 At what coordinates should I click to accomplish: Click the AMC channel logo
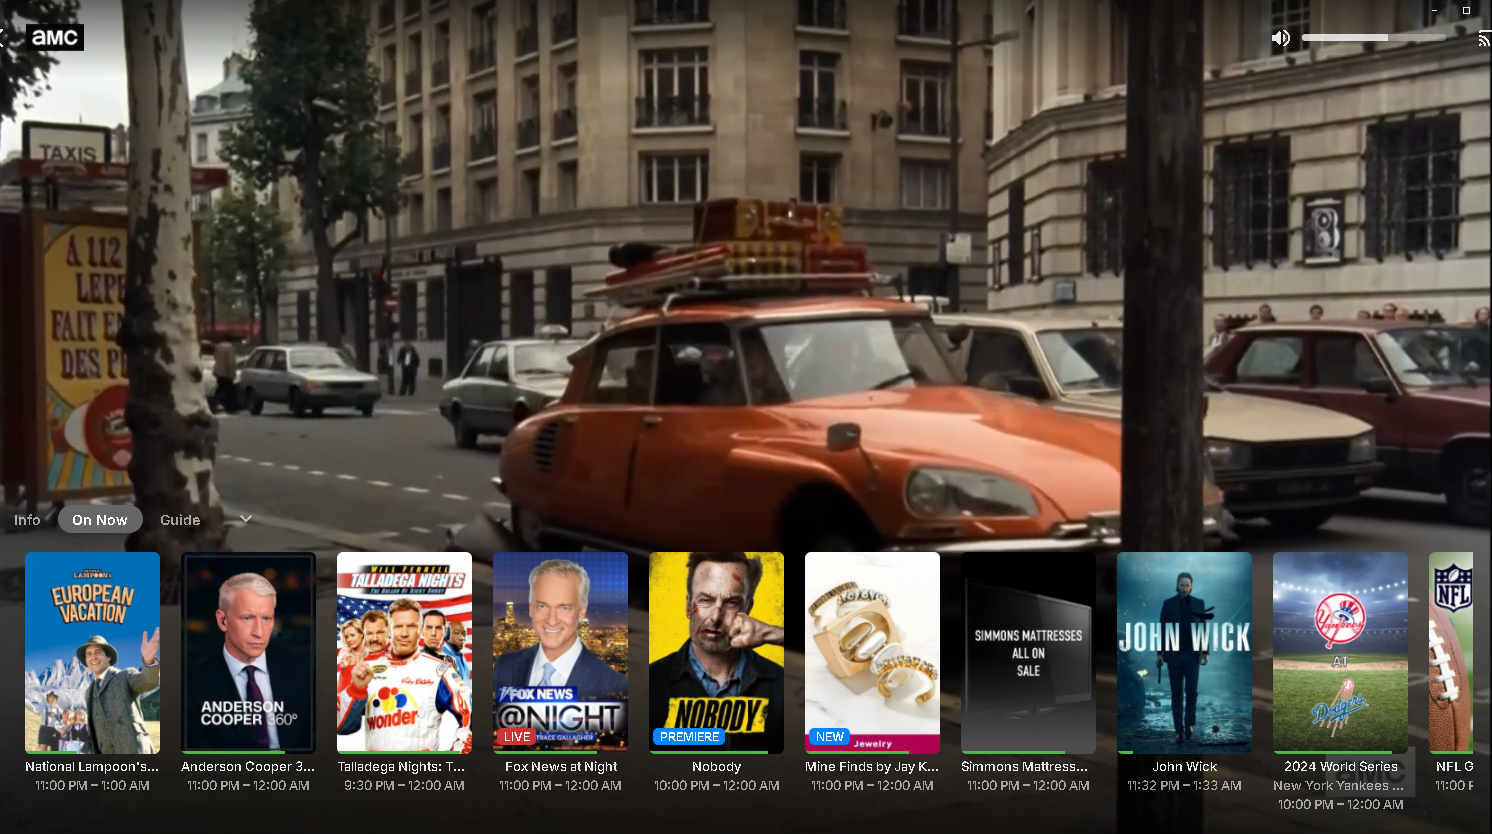(x=54, y=37)
